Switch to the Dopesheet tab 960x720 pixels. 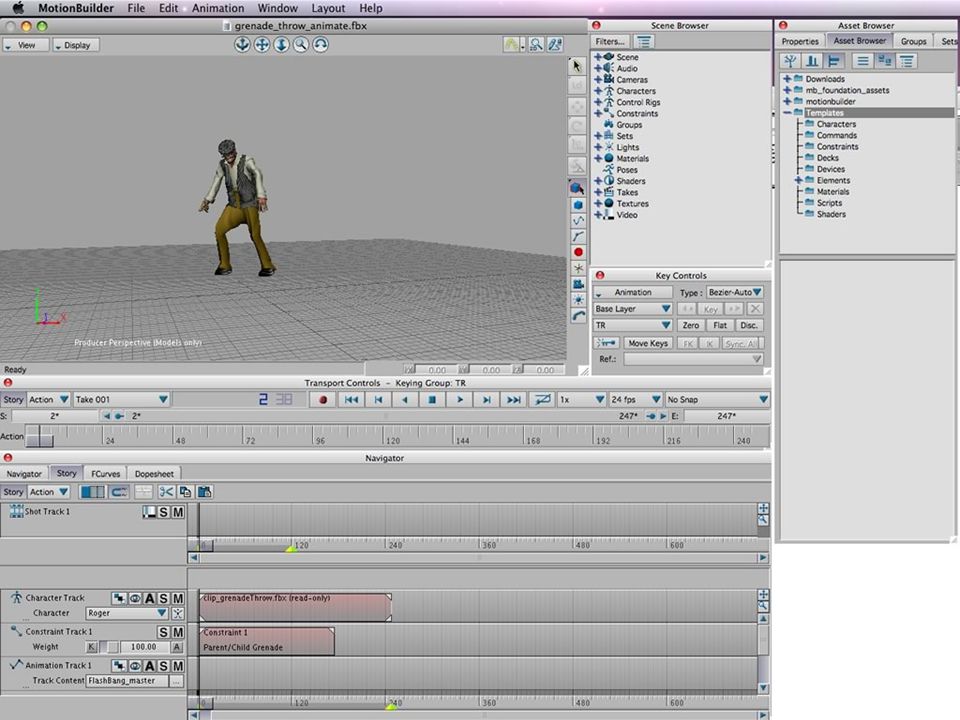[x=154, y=474]
